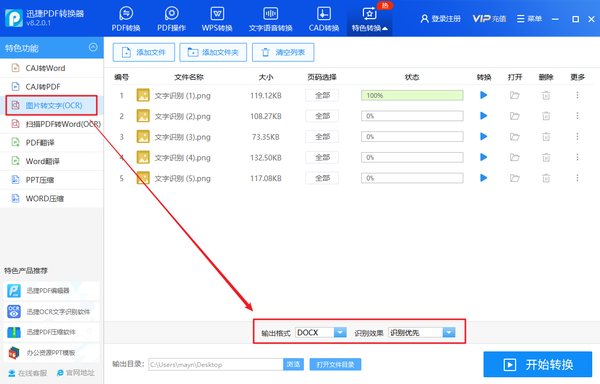Screen dimensions: 600x384
Task: Click the VIP充值 link
Action: point(489,19)
